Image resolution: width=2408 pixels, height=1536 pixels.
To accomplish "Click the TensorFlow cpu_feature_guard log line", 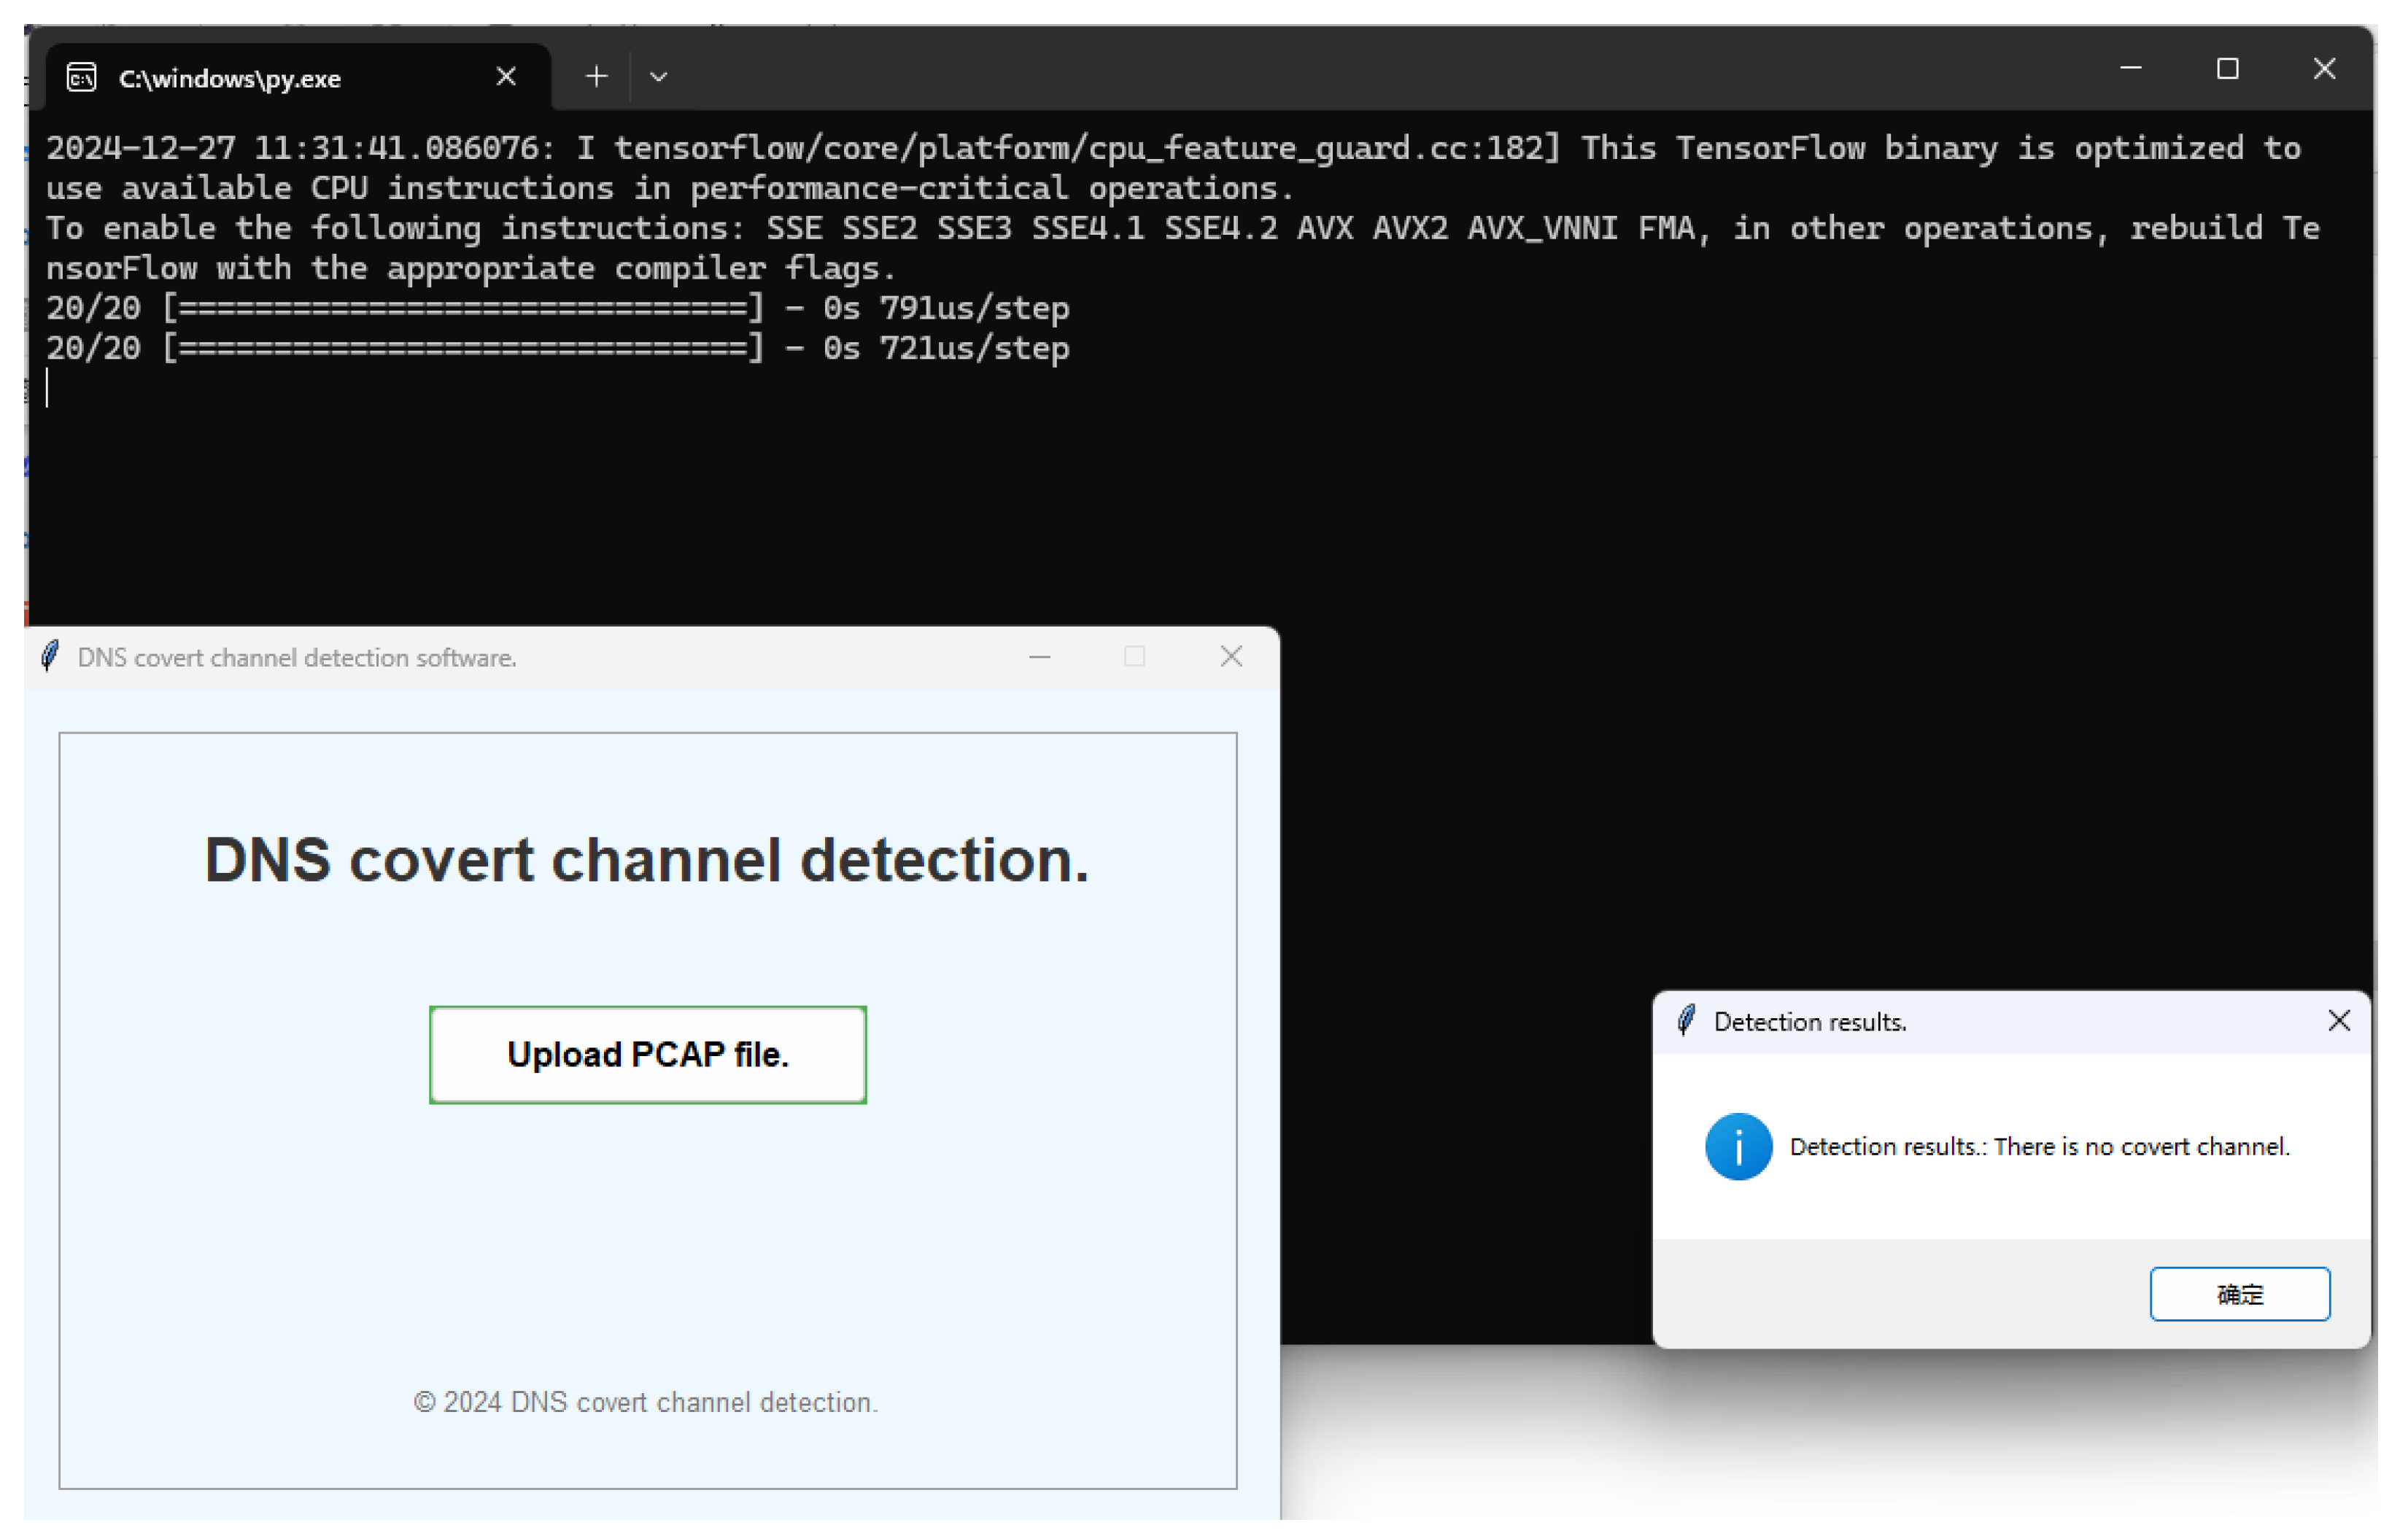I will [x=1175, y=168].
